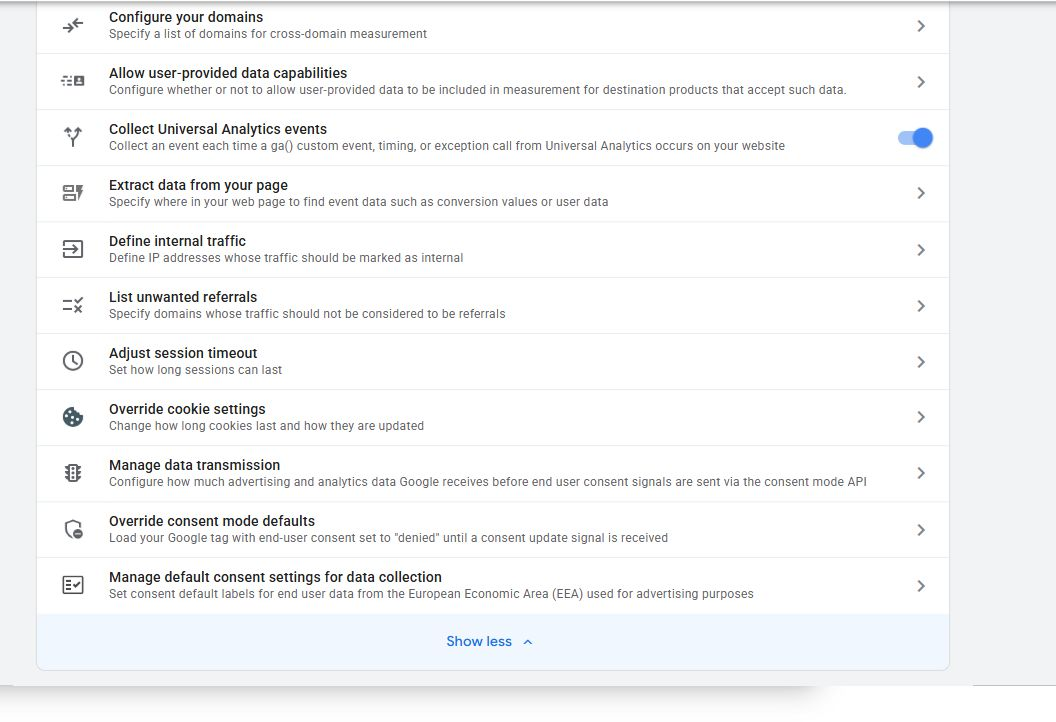Click the Define internal traffic arrow-box icon
Image resolution: width=1056 pixels, height=722 pixels.
pos(73,249)
